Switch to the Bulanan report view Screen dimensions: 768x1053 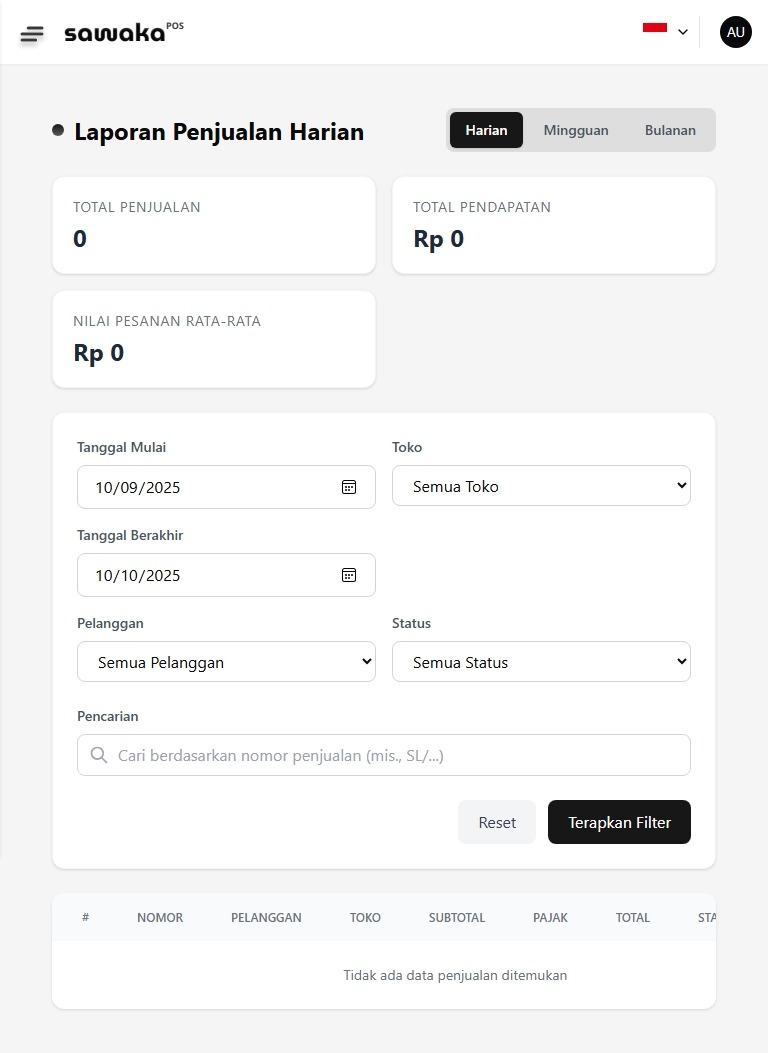(670, 130)
